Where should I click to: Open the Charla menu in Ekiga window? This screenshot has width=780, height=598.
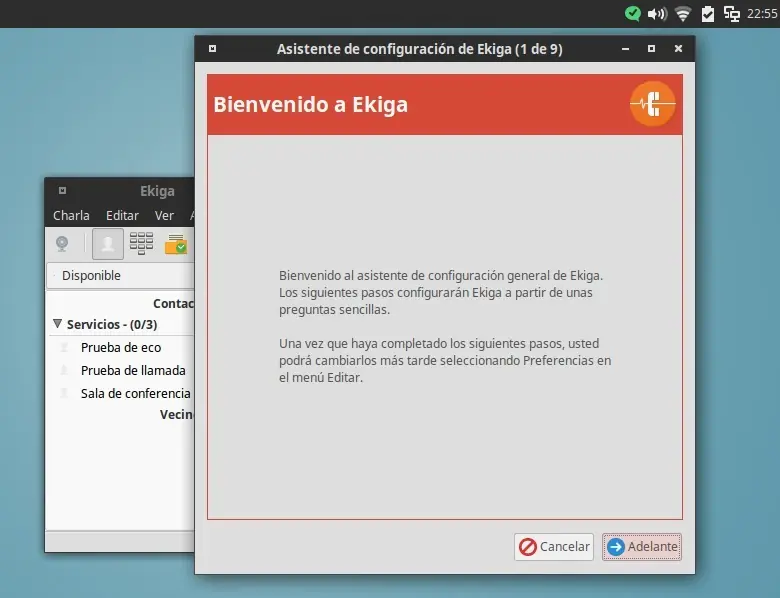coord(71,215)
